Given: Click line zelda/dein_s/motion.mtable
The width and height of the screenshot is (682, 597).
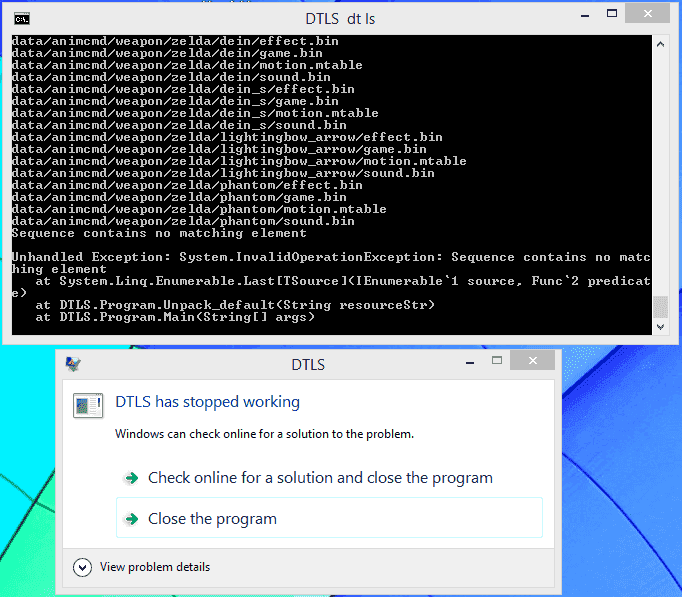Looking at the screenshot, I should tap(195, 113).
